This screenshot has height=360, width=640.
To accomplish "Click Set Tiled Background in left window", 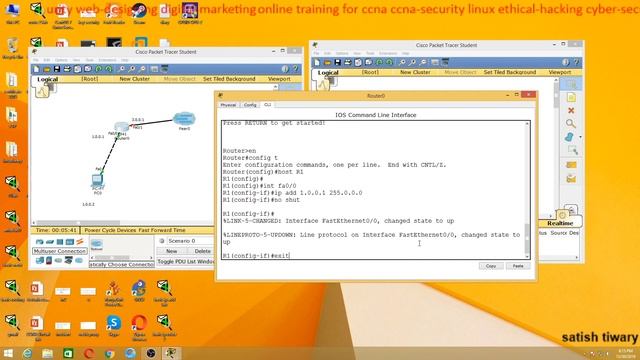I will (x=229, y=79).
